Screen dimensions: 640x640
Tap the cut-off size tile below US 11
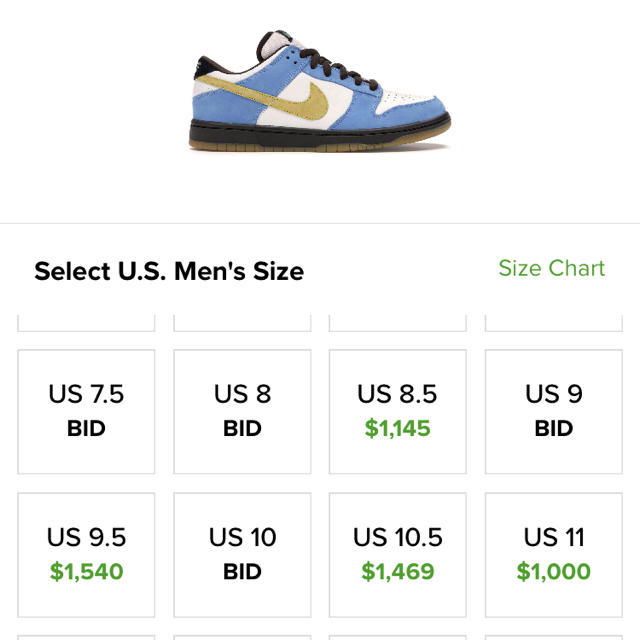tap(554, 638)
